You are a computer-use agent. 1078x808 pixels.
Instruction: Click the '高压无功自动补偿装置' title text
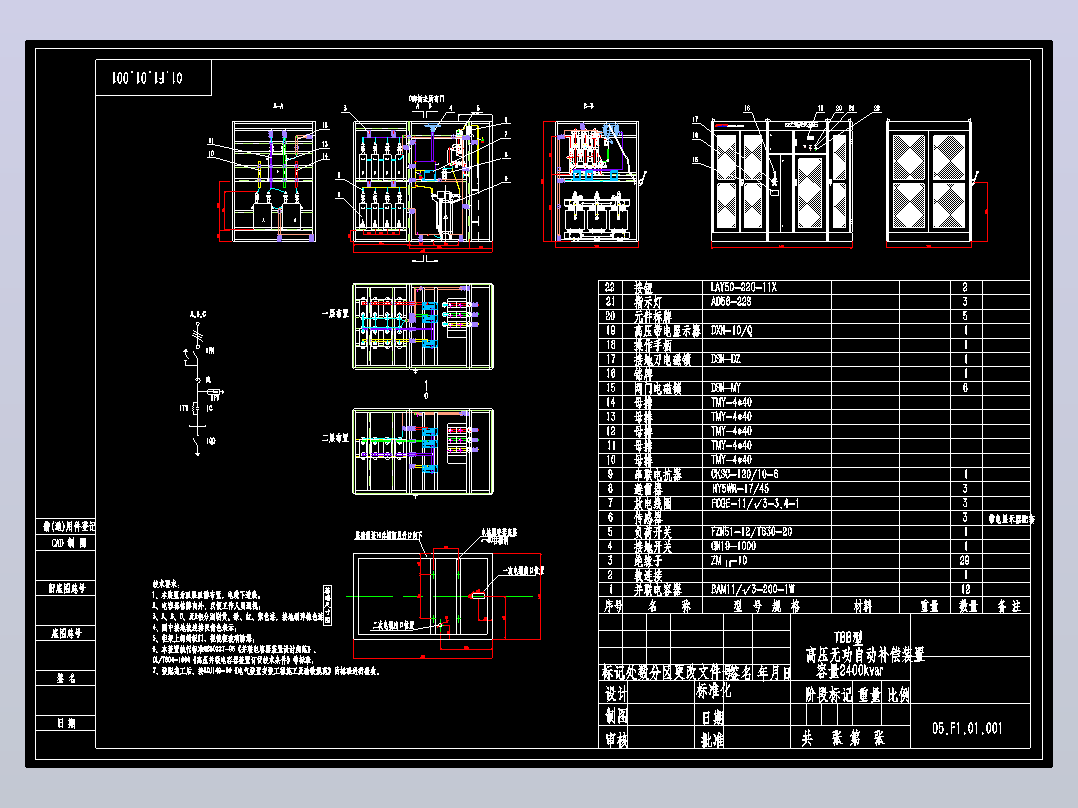865,654
